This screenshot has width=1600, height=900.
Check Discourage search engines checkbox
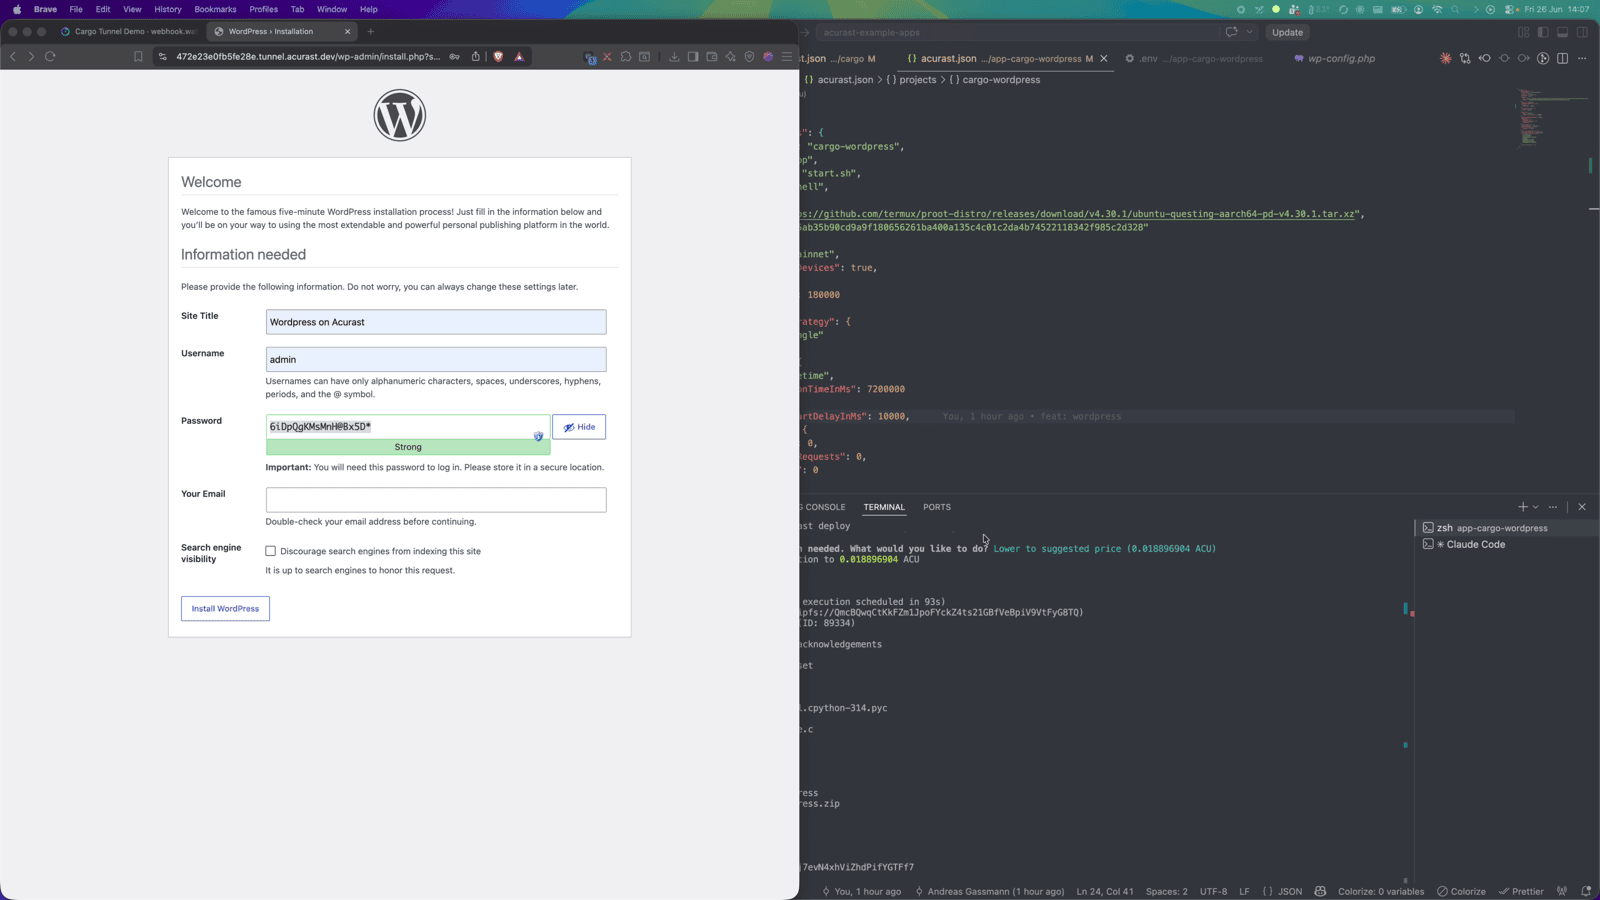tap(270, 551)
